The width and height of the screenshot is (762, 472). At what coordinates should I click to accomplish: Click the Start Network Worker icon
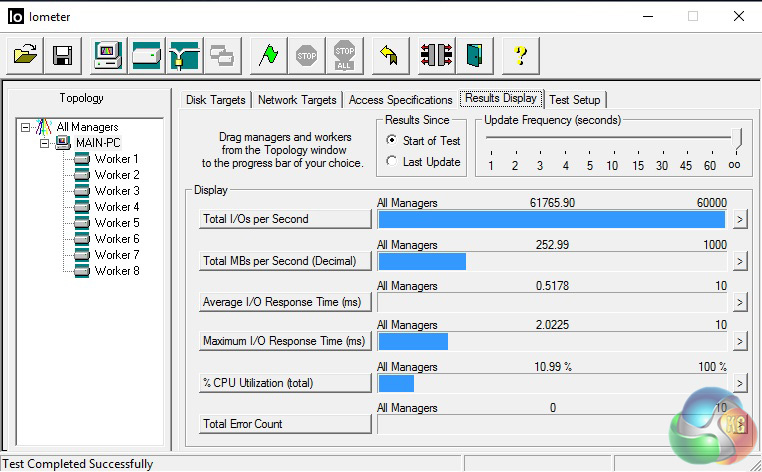[x=184, y=55]
